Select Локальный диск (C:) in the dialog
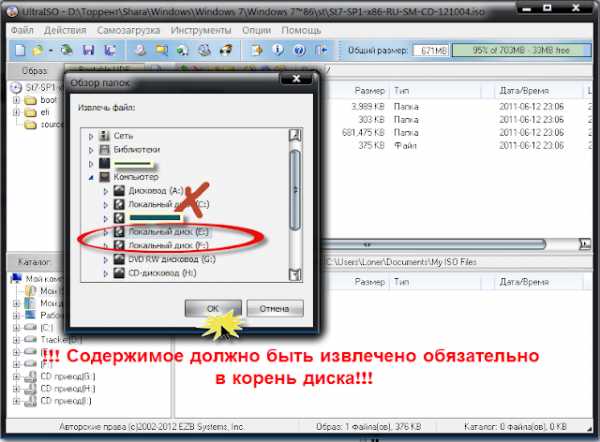 coord(169,204)
